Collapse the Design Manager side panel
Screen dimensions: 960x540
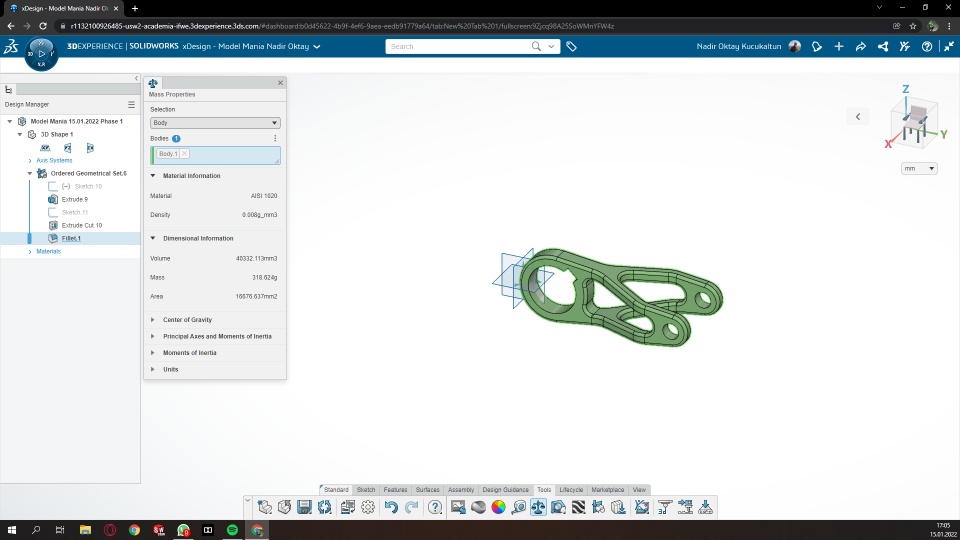[136, 78]
